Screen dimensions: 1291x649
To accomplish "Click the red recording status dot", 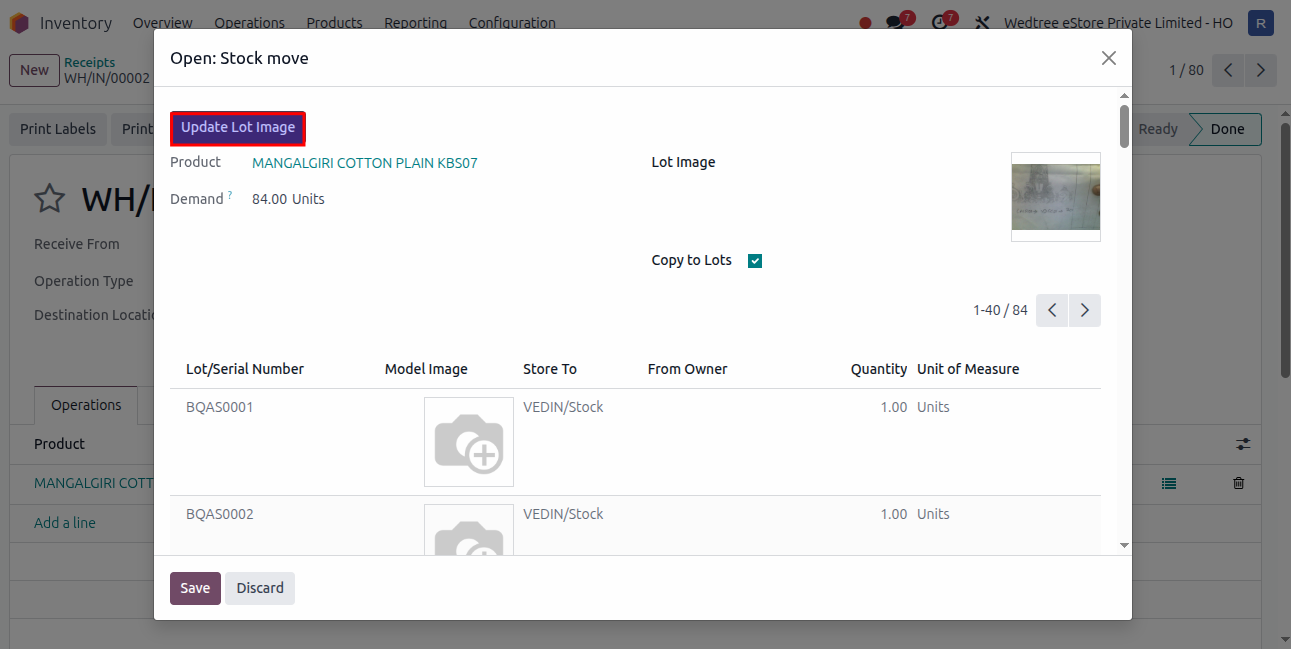I will click(x=865, y=23).
